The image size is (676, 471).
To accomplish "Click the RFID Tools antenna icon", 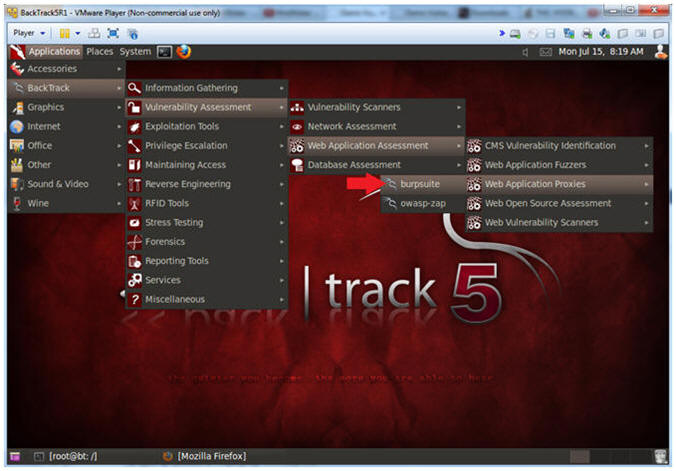I will click(x=135, y=204).
